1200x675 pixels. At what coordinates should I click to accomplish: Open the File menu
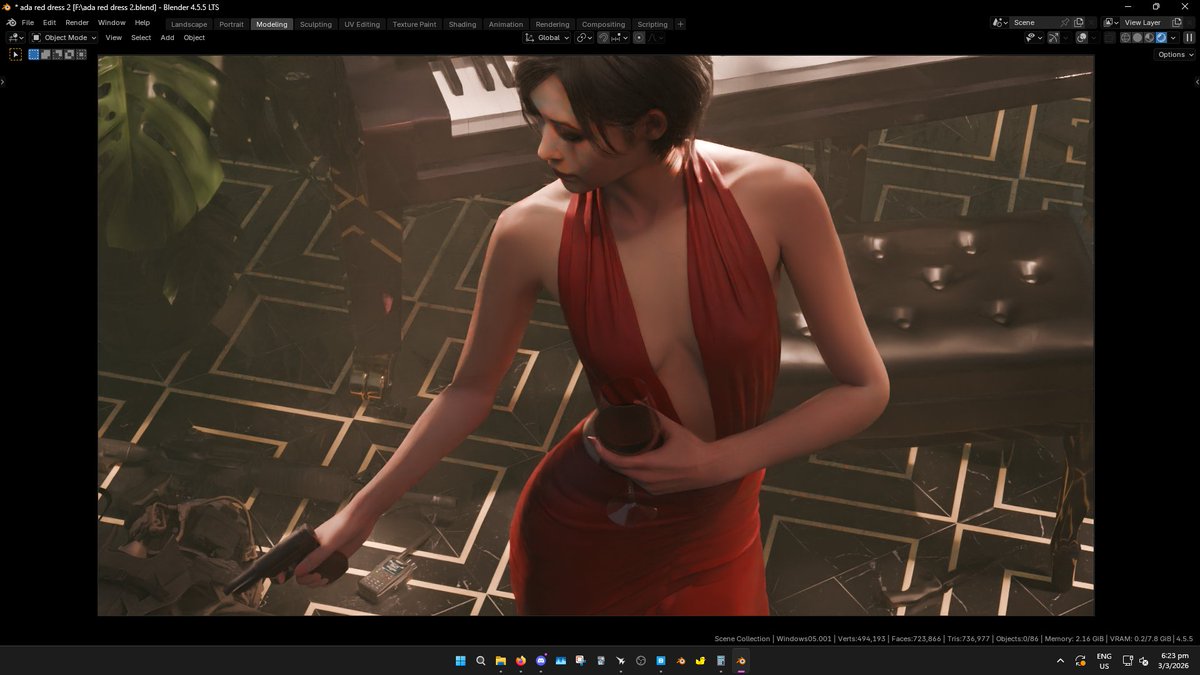[27, 22]
